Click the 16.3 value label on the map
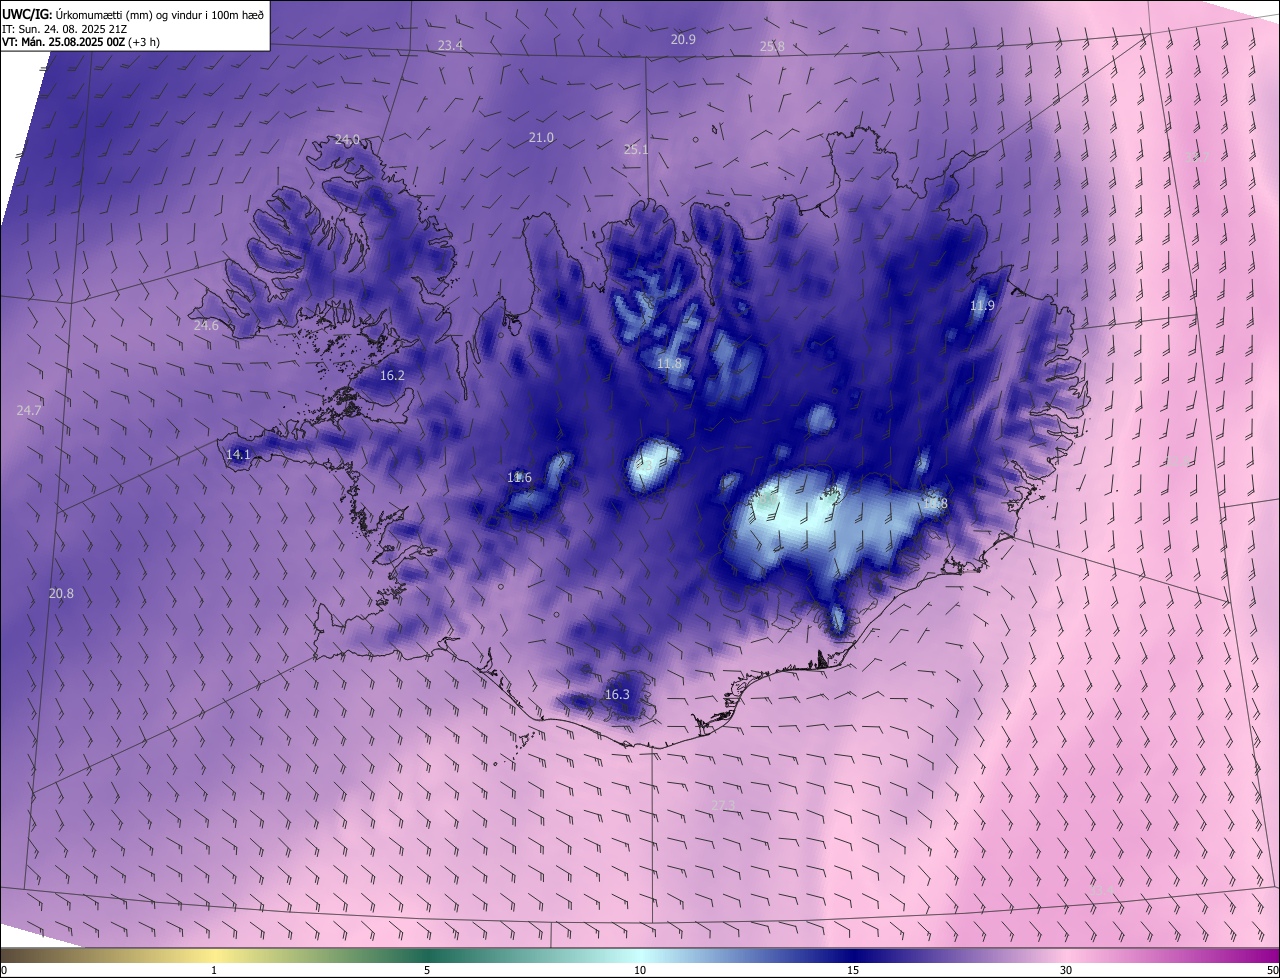 [617, 694]
